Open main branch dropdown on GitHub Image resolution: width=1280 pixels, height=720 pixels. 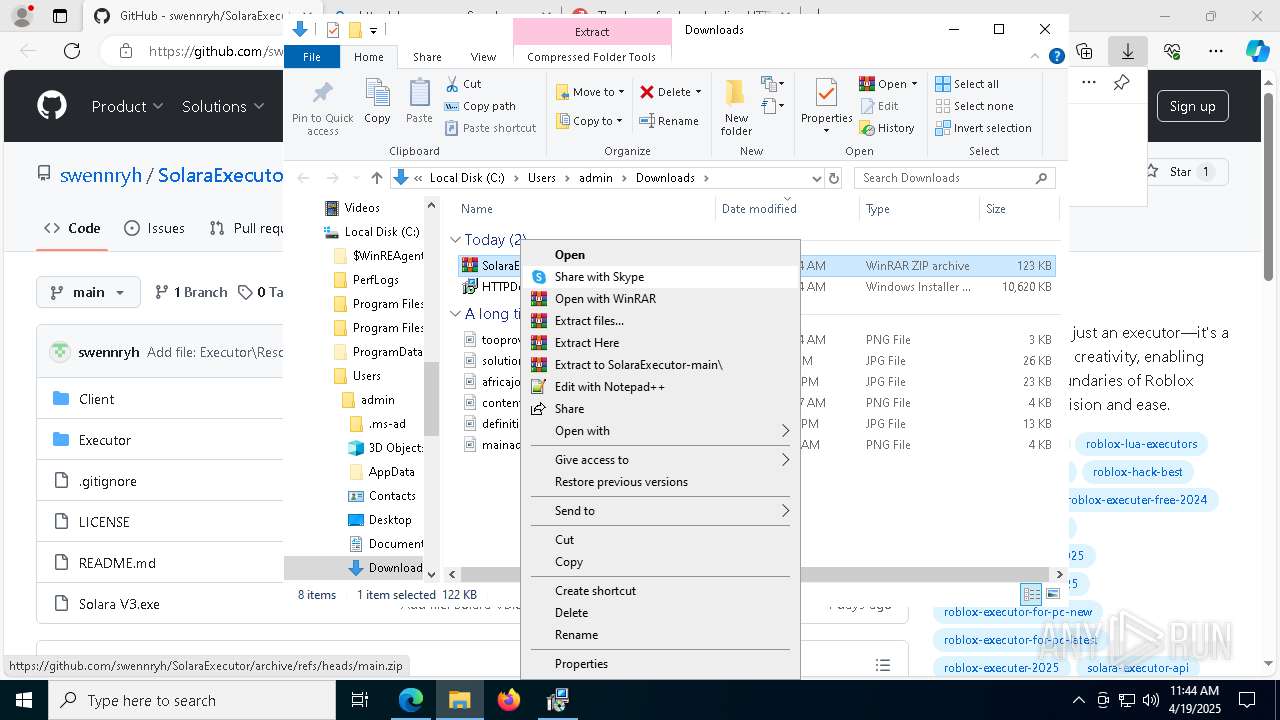coord(88,292)
